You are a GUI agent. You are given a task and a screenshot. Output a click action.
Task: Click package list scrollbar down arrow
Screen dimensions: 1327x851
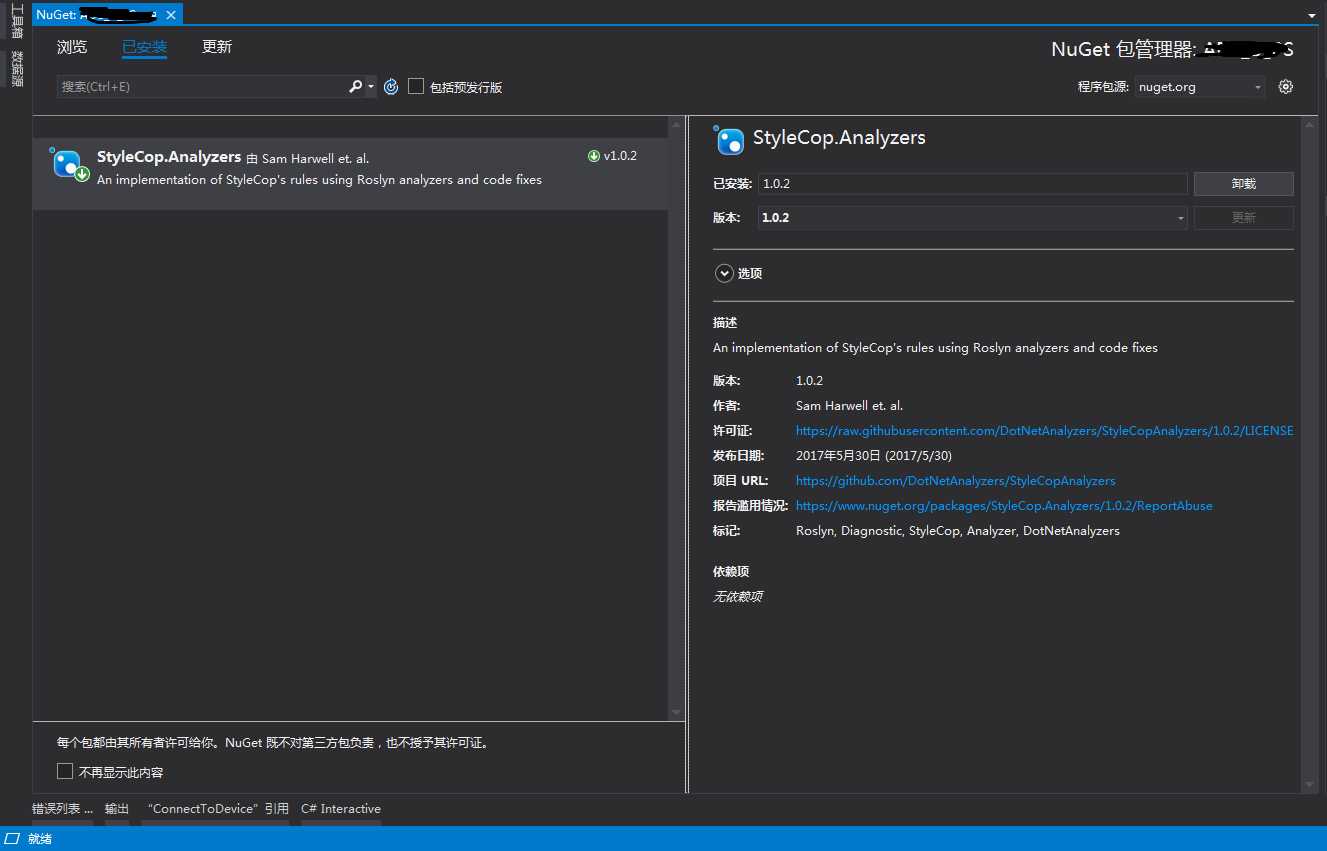(x=677, y=712)
